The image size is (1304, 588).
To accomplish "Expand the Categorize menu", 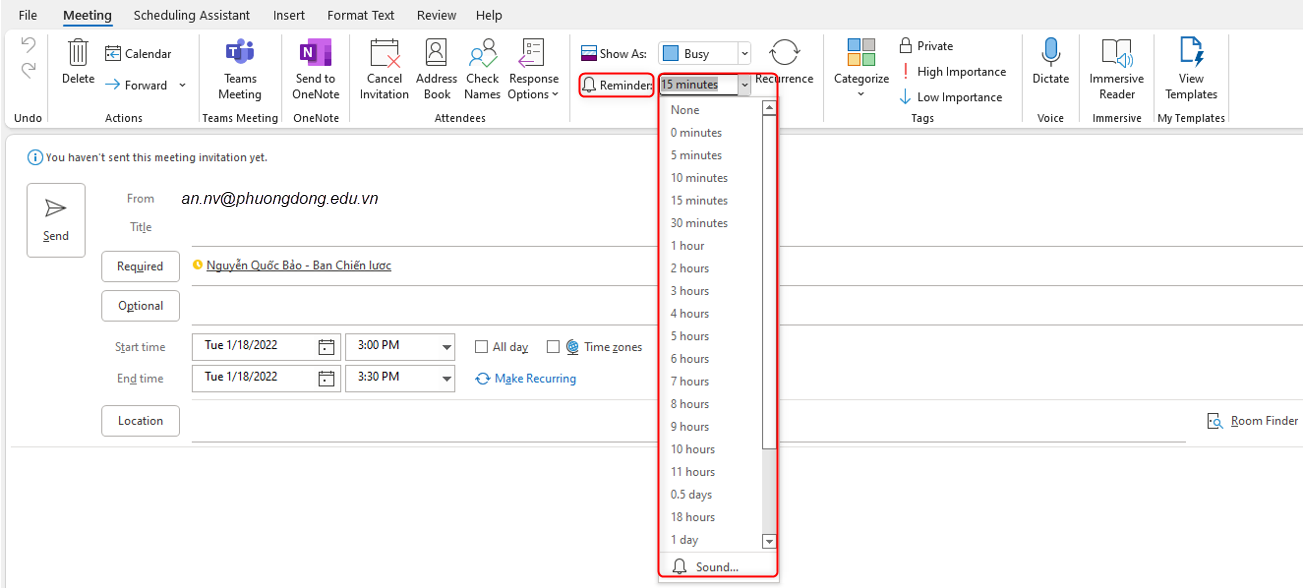I will (861, 69).
